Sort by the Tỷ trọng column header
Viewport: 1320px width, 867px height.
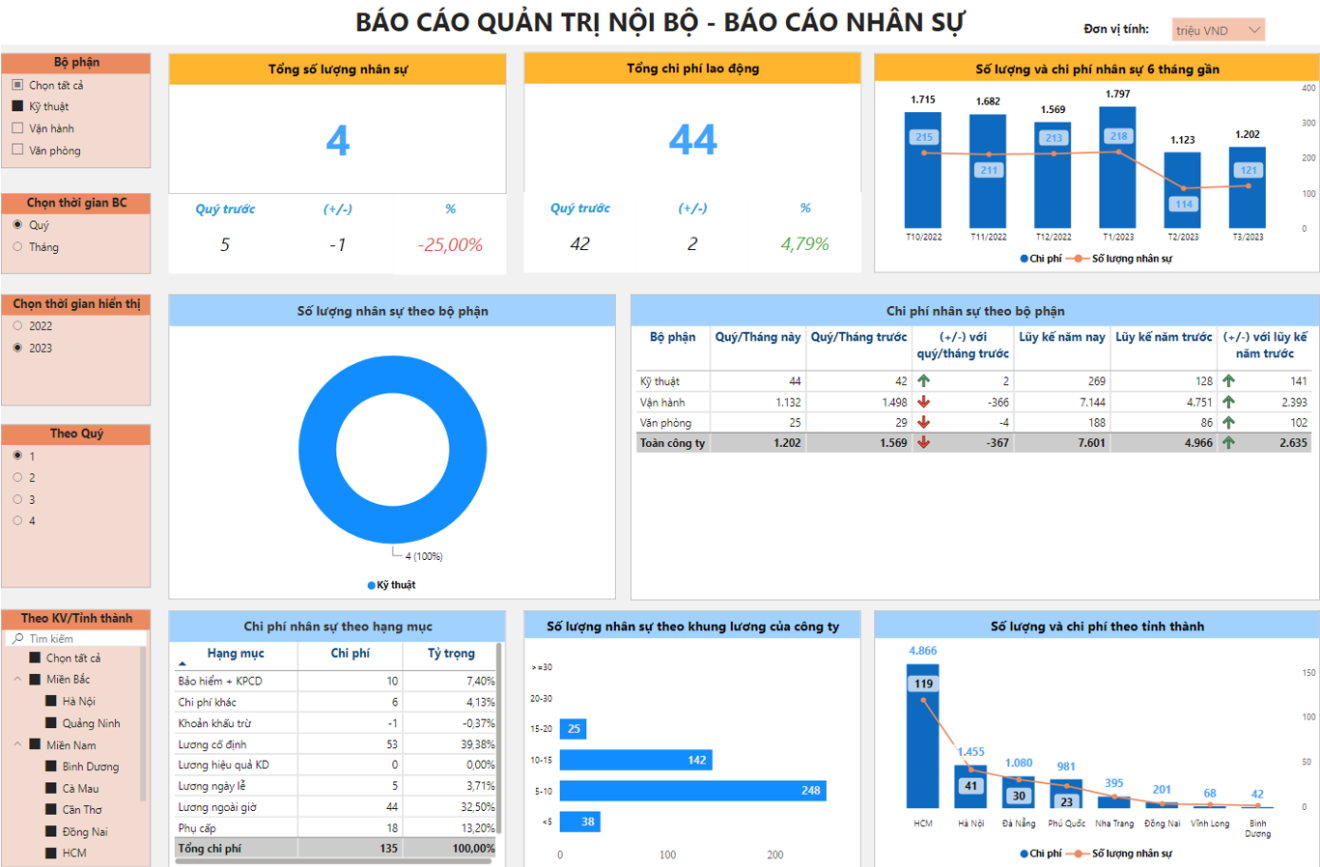(x=451, y=653)
